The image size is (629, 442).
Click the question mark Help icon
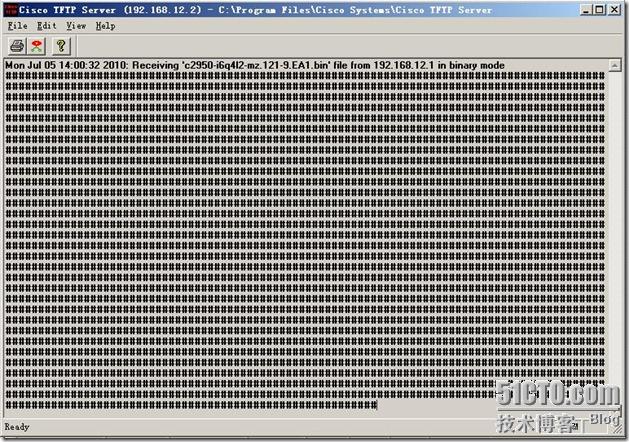click(61, 46)
